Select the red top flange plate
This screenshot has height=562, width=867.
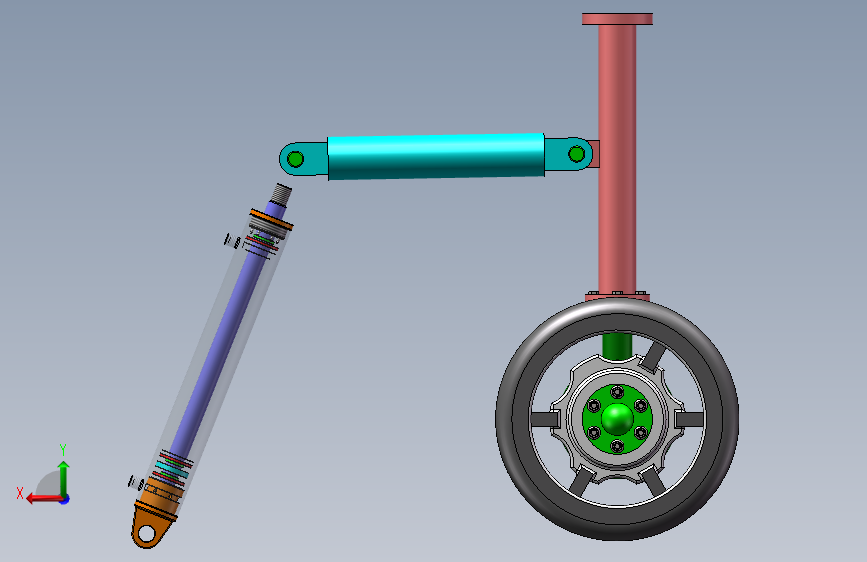pyautogui.click(x=617, y=19)
